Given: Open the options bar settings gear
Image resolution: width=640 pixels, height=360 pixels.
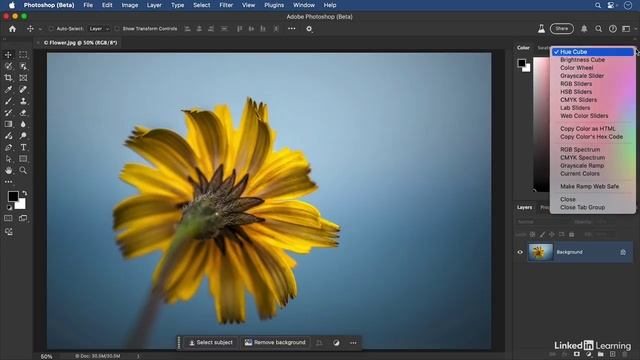Looking at the screenshot, I should [309, 29].
